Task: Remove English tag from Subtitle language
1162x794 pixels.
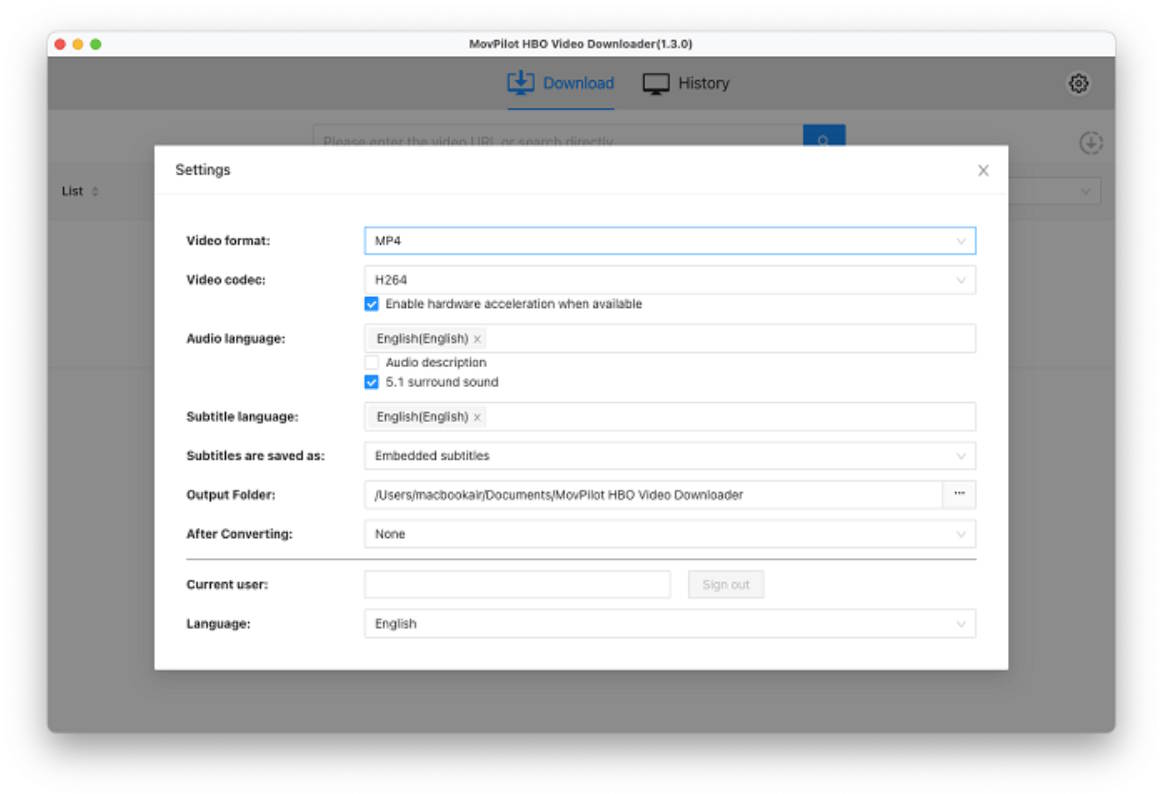Action: click(x=477, y=417)
